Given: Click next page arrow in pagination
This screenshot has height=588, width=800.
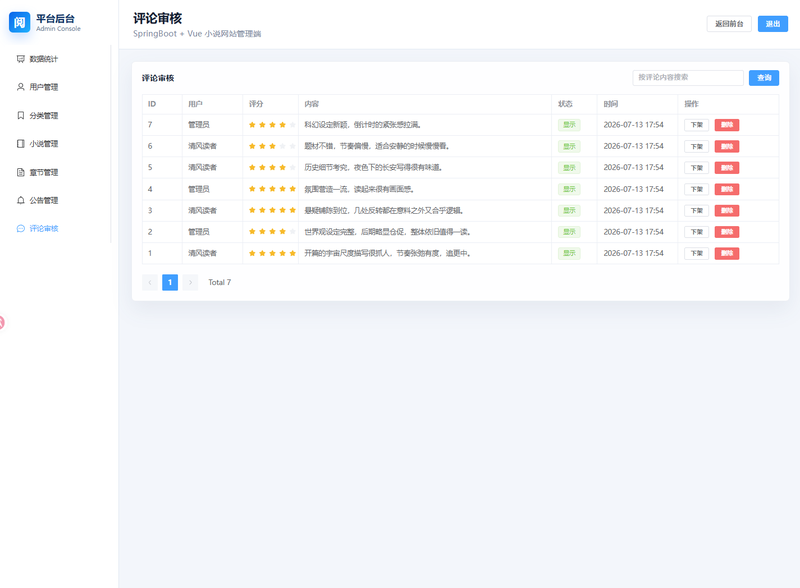Looking at the screenshot, I should (x=190, y=282).
